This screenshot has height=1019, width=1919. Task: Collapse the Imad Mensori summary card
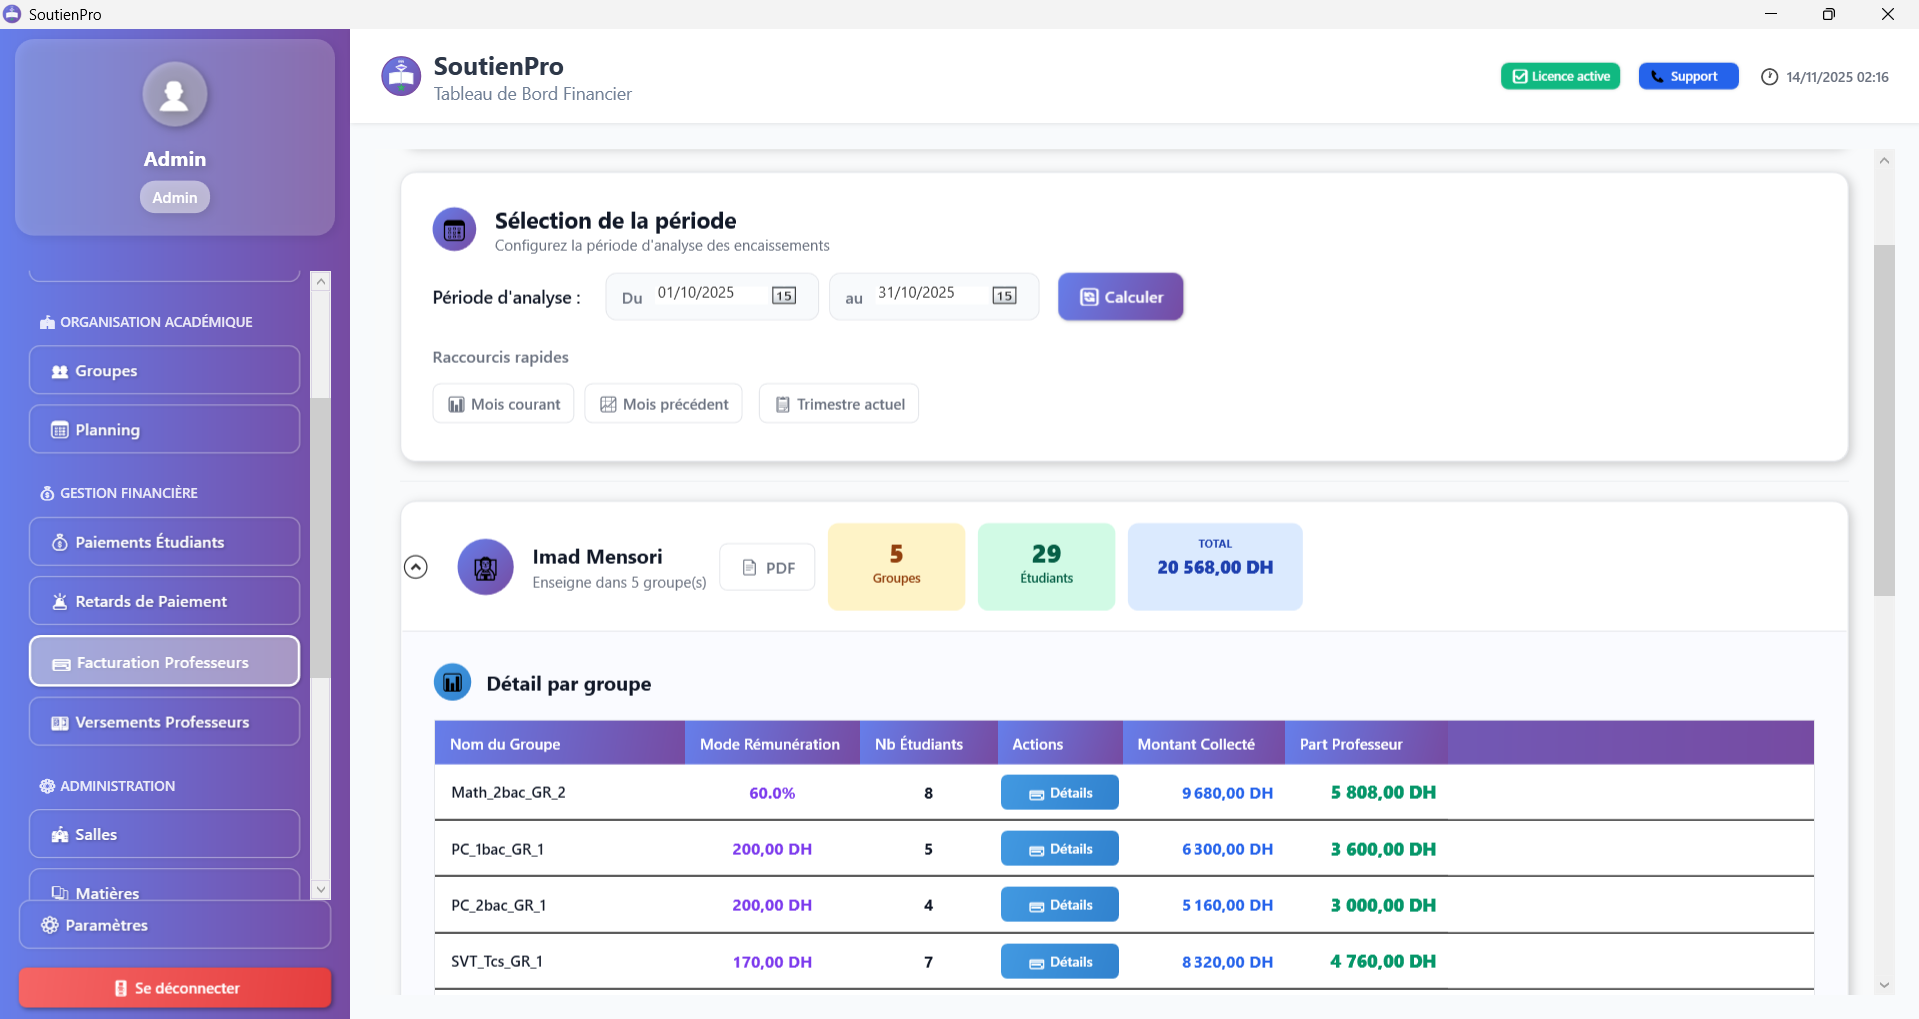pyautogui.click(x=416, y=566)
